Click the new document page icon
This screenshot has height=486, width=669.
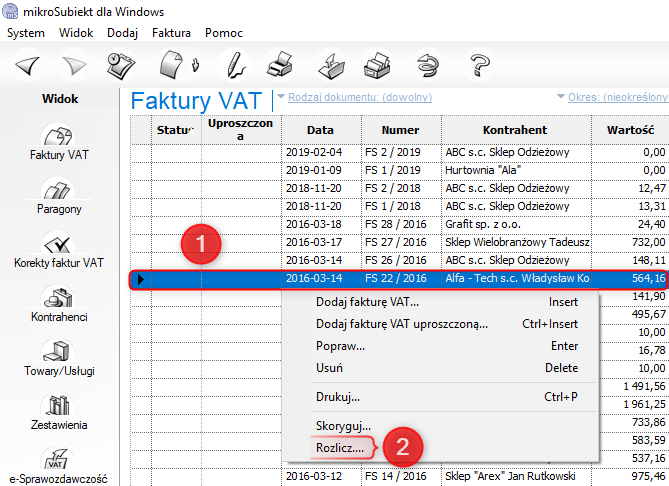click(172, 65)
